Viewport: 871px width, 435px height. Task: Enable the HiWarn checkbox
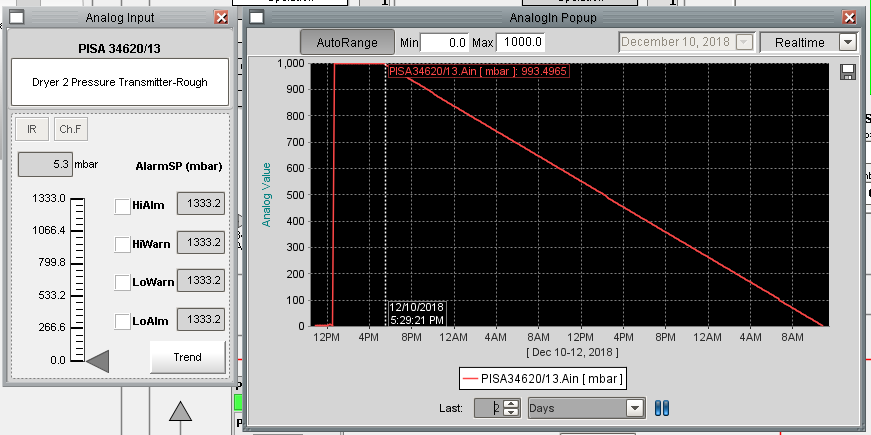point(122,244)
